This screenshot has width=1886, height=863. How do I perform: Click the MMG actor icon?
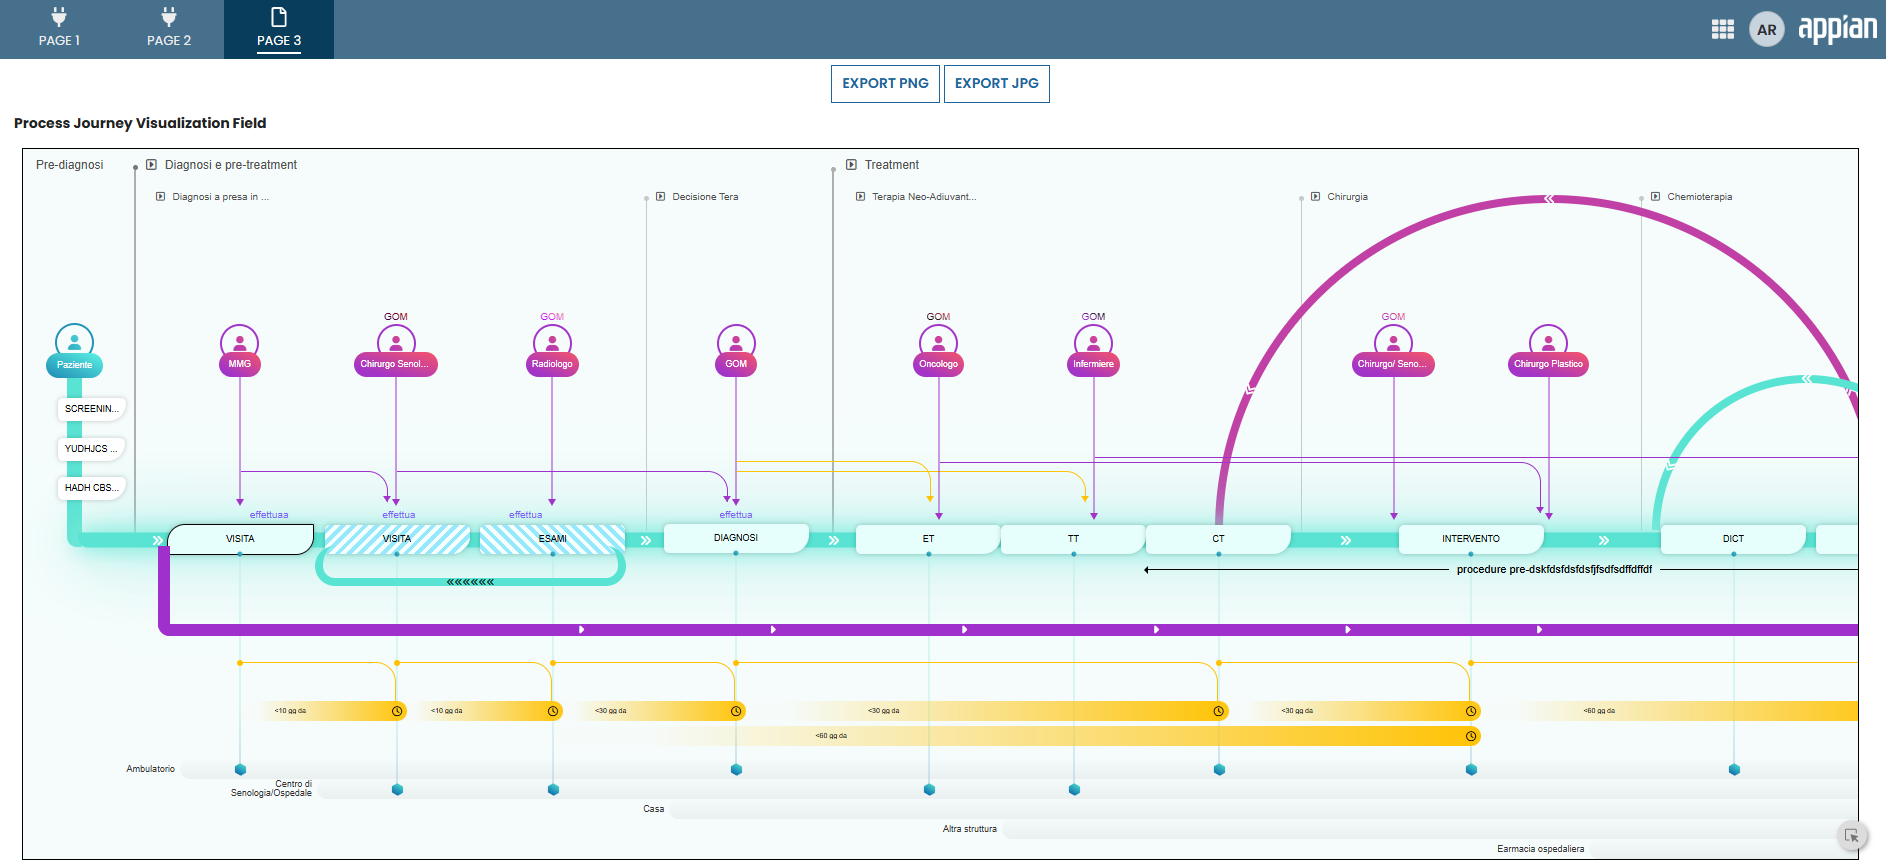coord(239,342)
